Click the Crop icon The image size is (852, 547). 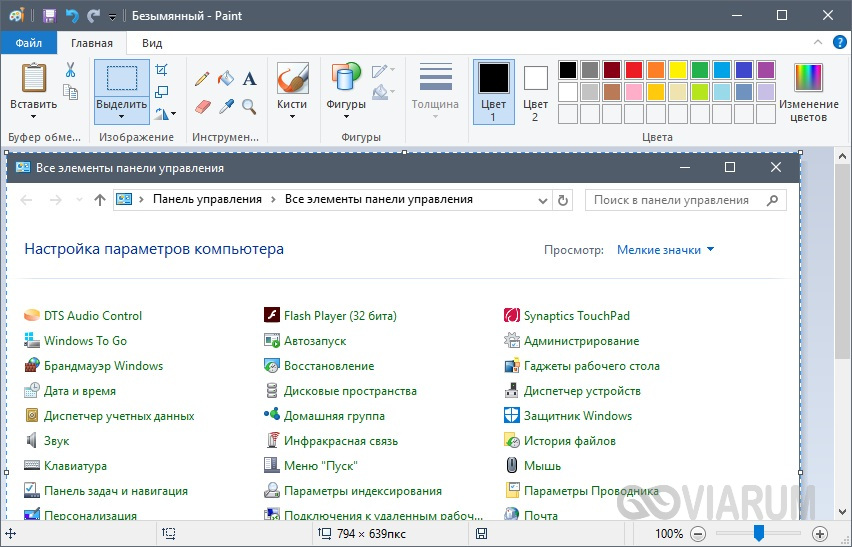click(x=161, y=70)
